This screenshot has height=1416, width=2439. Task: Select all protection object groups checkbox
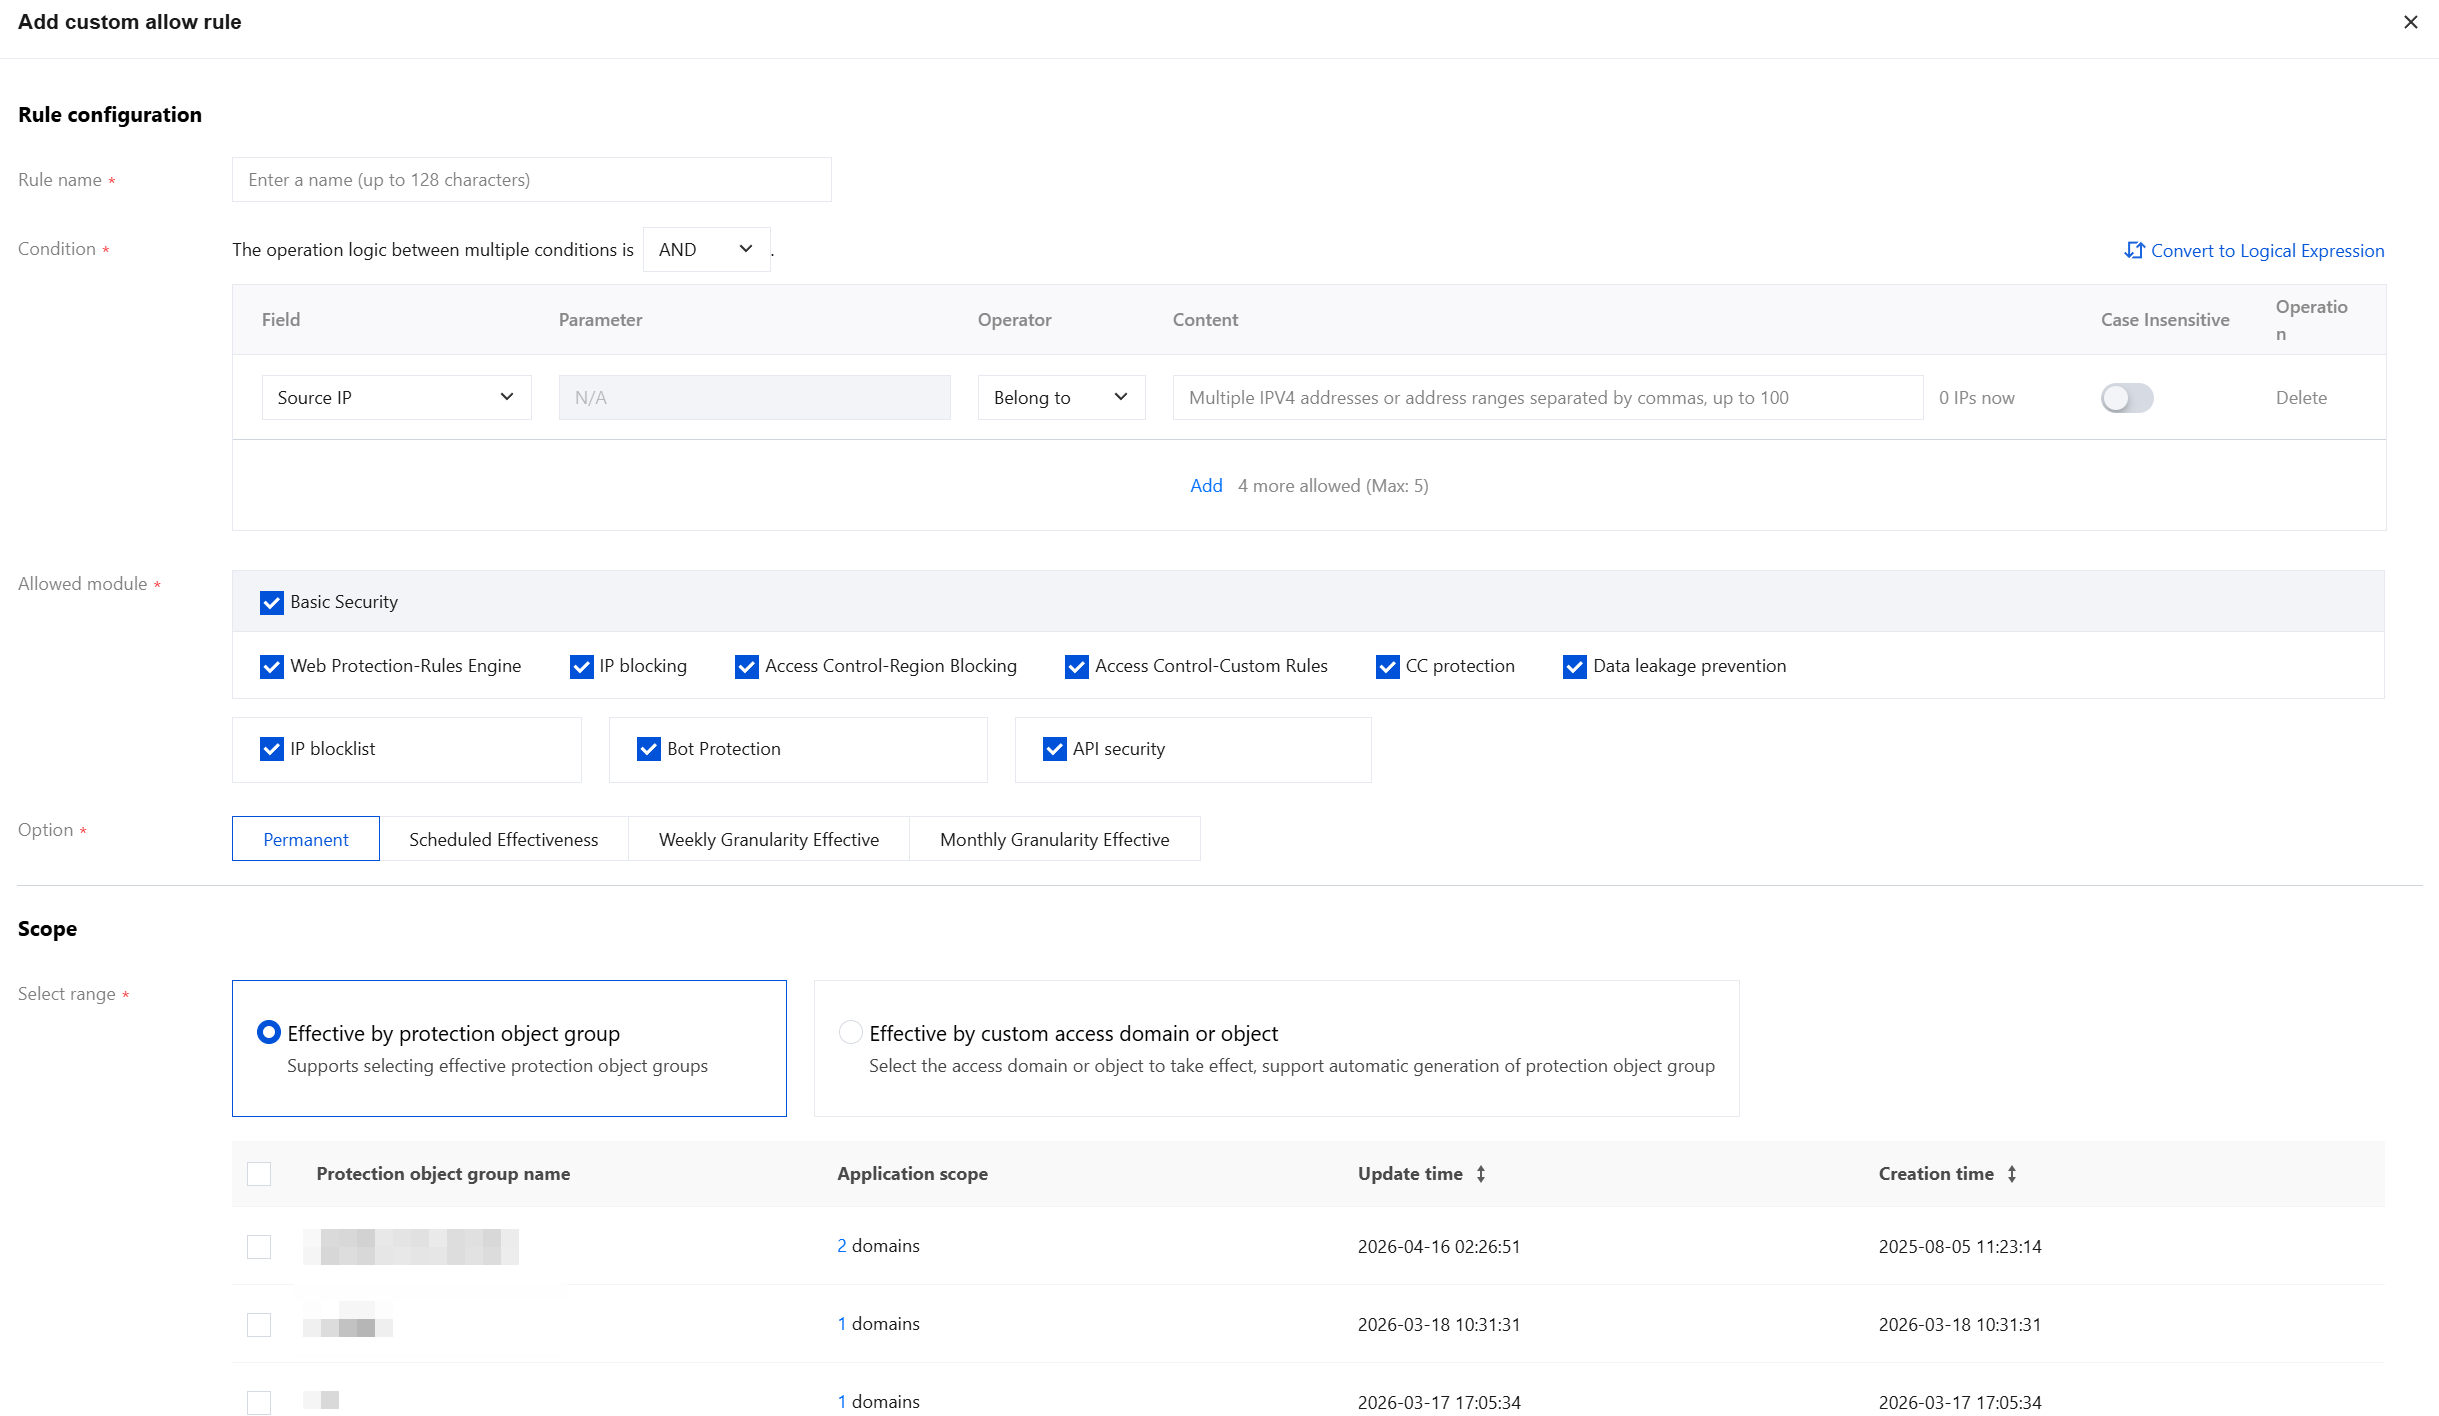pyautogui.click(x=259, y=1174)
